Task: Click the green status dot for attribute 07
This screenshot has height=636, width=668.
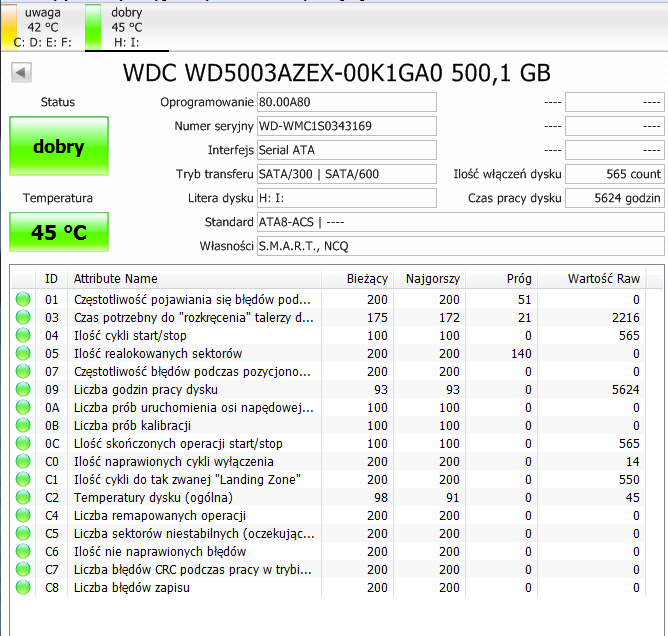Action: click(x=23, y=371)
